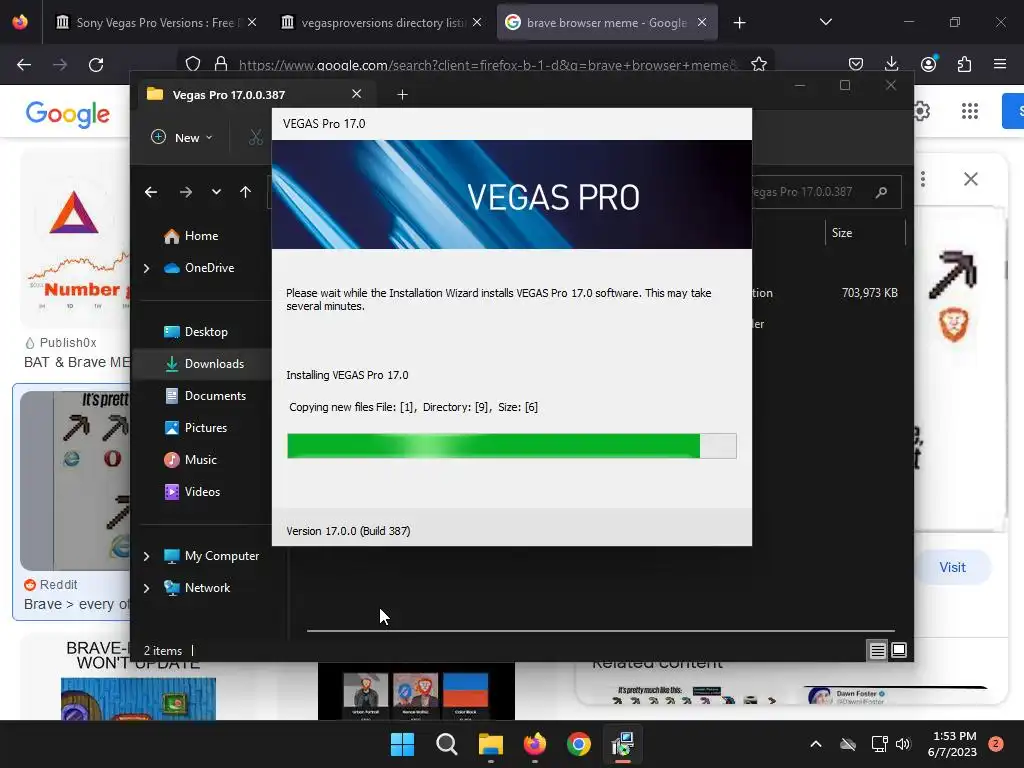Click the VEGAS Pro installation progress bar
The width and height of the screenshot is (1024, 768).
pos(512,446)
